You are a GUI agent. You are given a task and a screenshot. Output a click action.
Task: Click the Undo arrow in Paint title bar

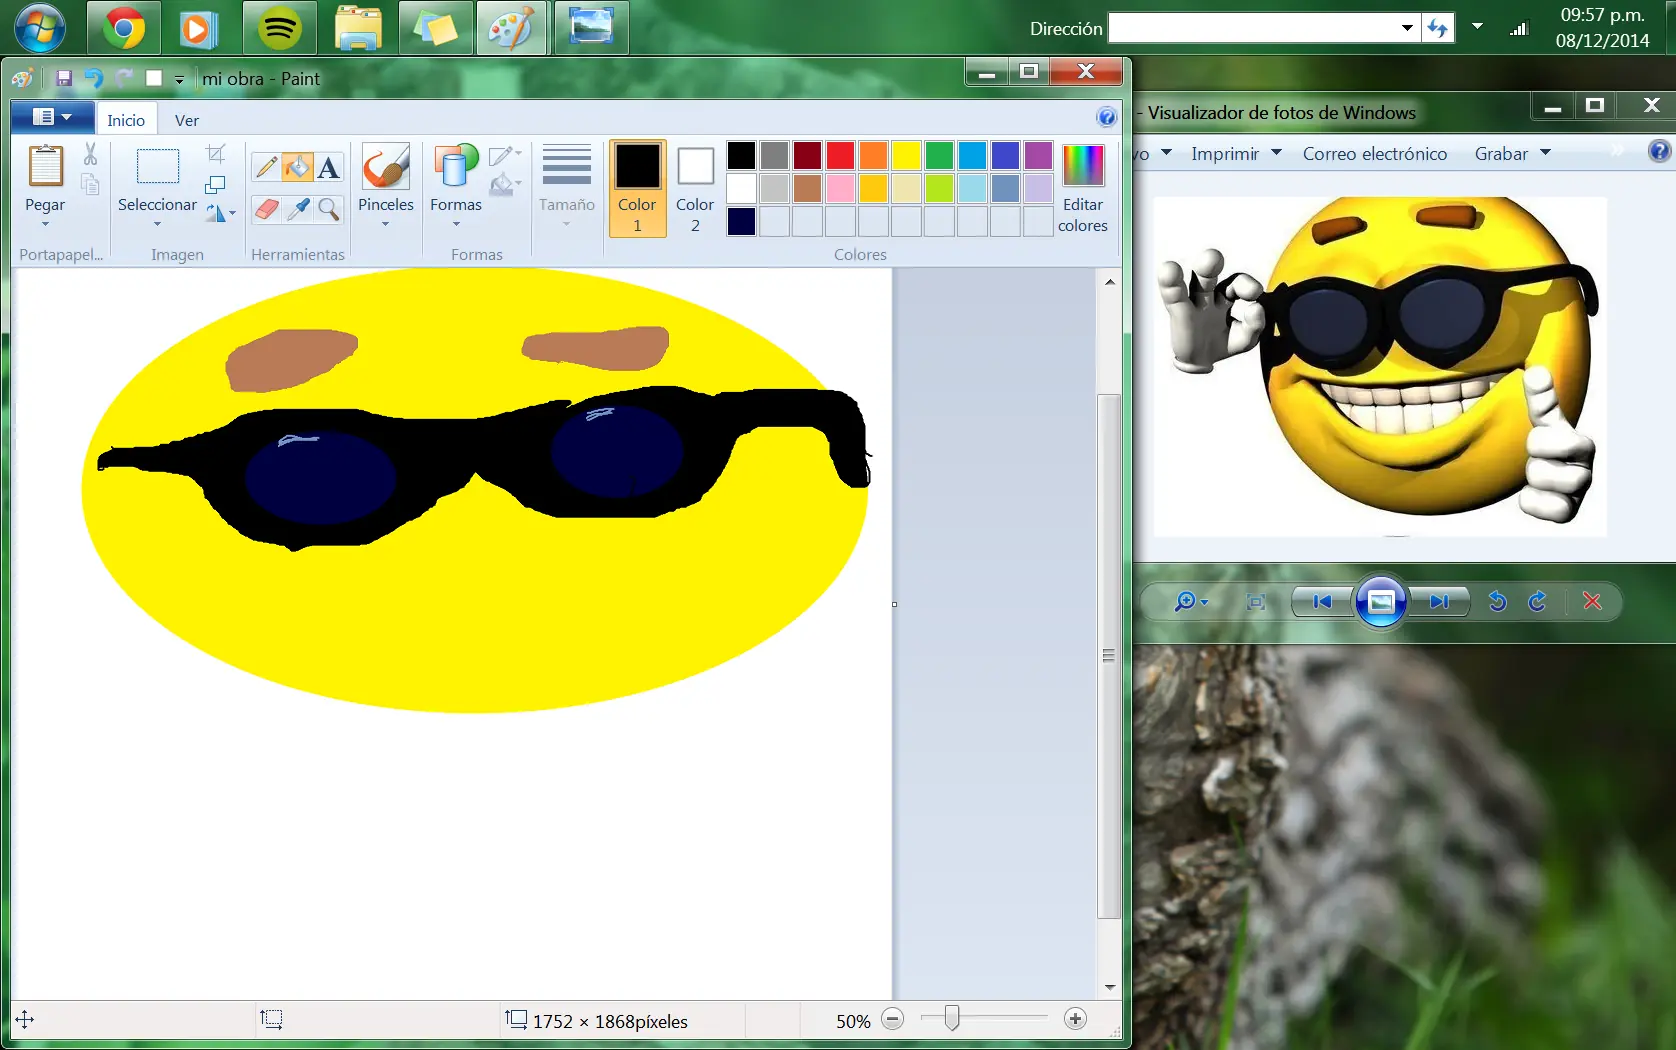(93, 78)
